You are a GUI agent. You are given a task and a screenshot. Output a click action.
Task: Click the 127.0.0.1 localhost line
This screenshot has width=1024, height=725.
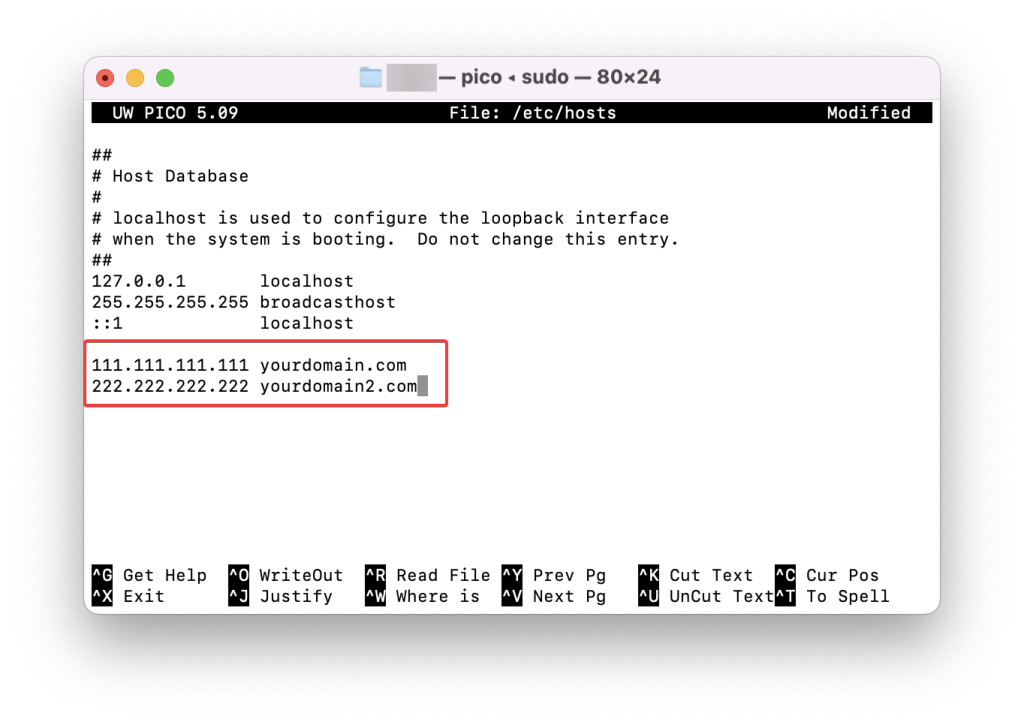pos(222,281)
